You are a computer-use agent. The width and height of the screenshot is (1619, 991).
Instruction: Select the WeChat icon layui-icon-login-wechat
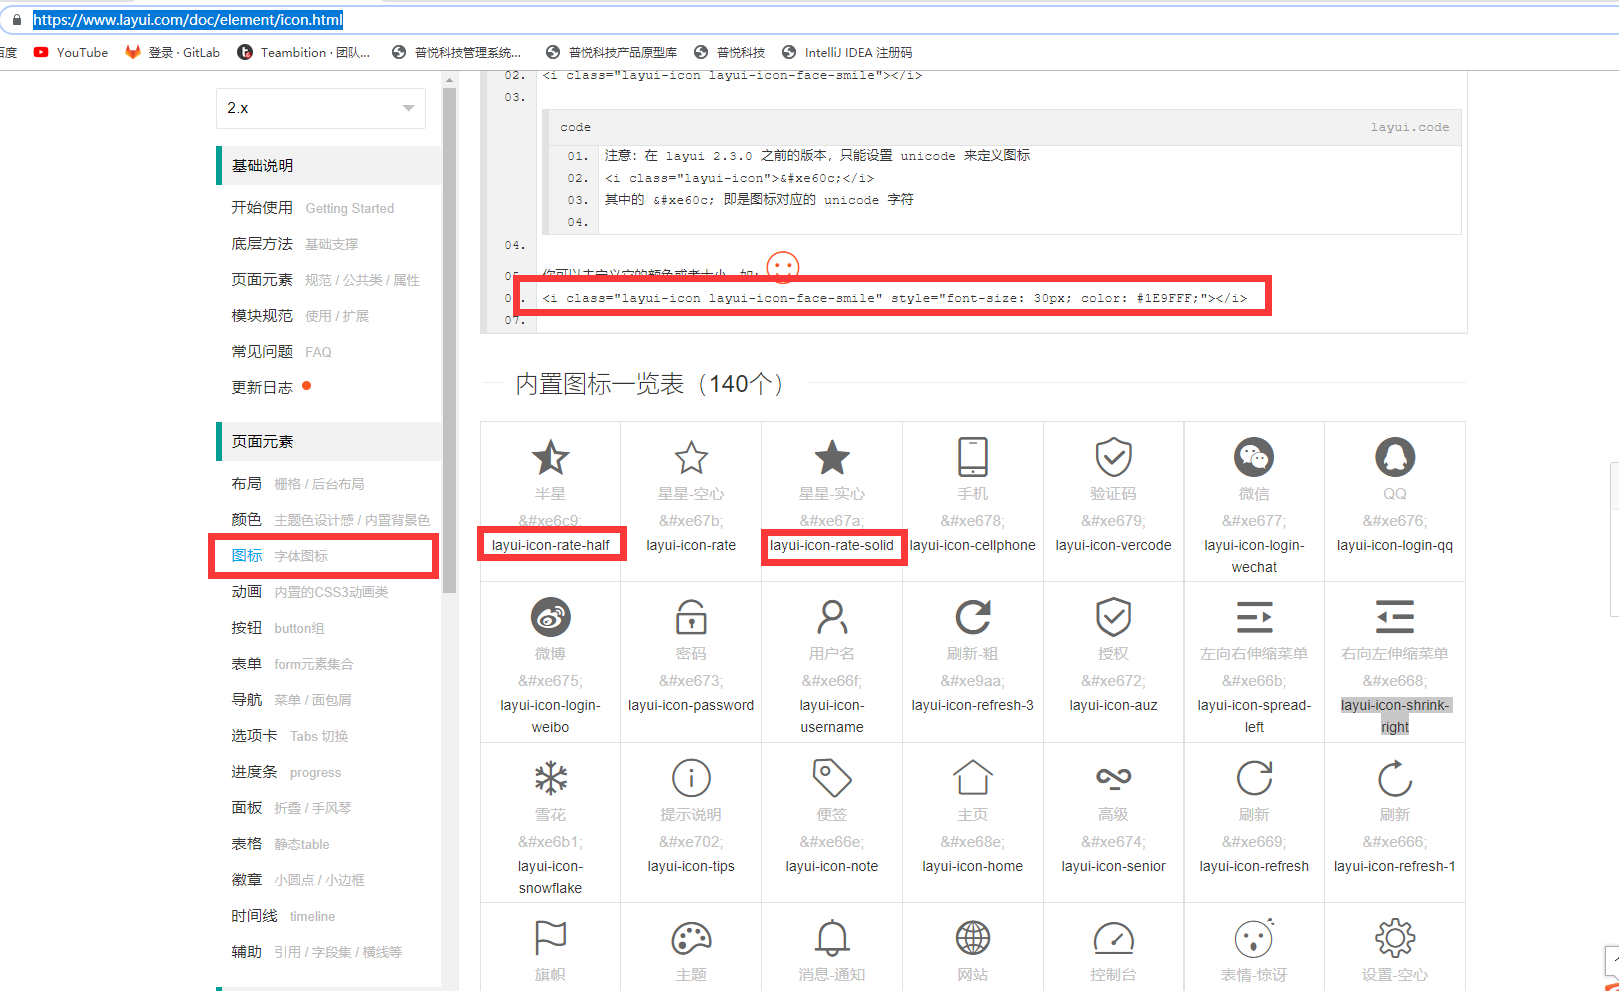[x=1253, y=458]
